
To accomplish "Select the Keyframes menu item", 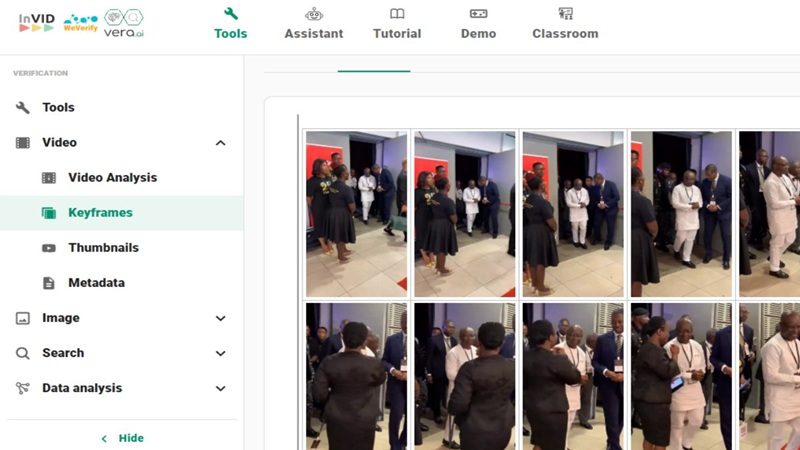I will (121, 213).
